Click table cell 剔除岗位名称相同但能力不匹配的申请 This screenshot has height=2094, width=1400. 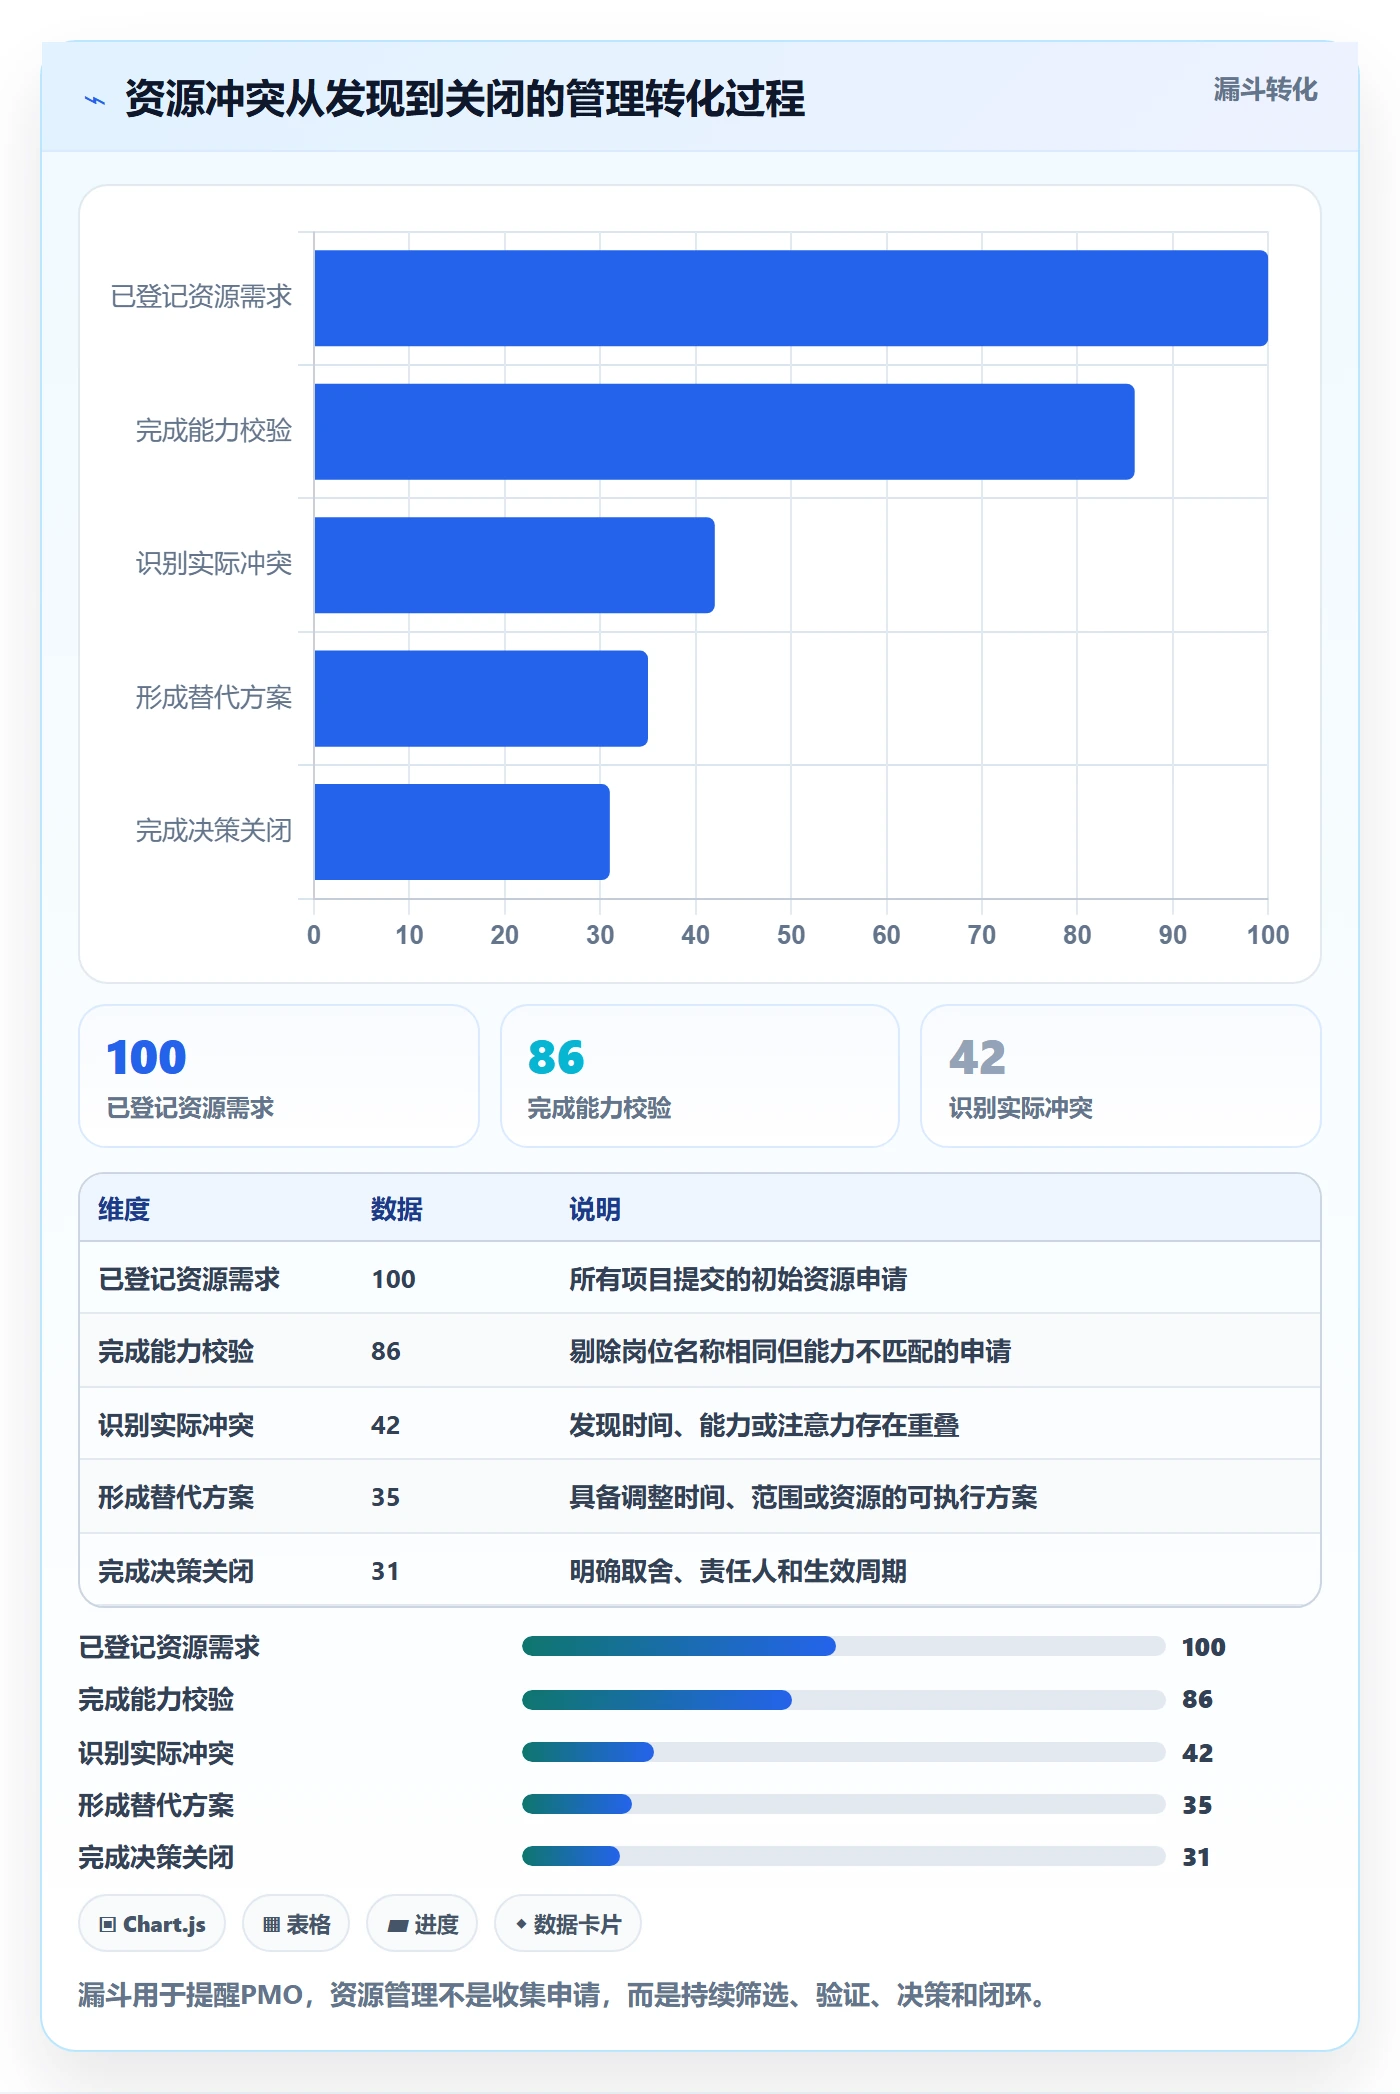tap(790, 1351)
